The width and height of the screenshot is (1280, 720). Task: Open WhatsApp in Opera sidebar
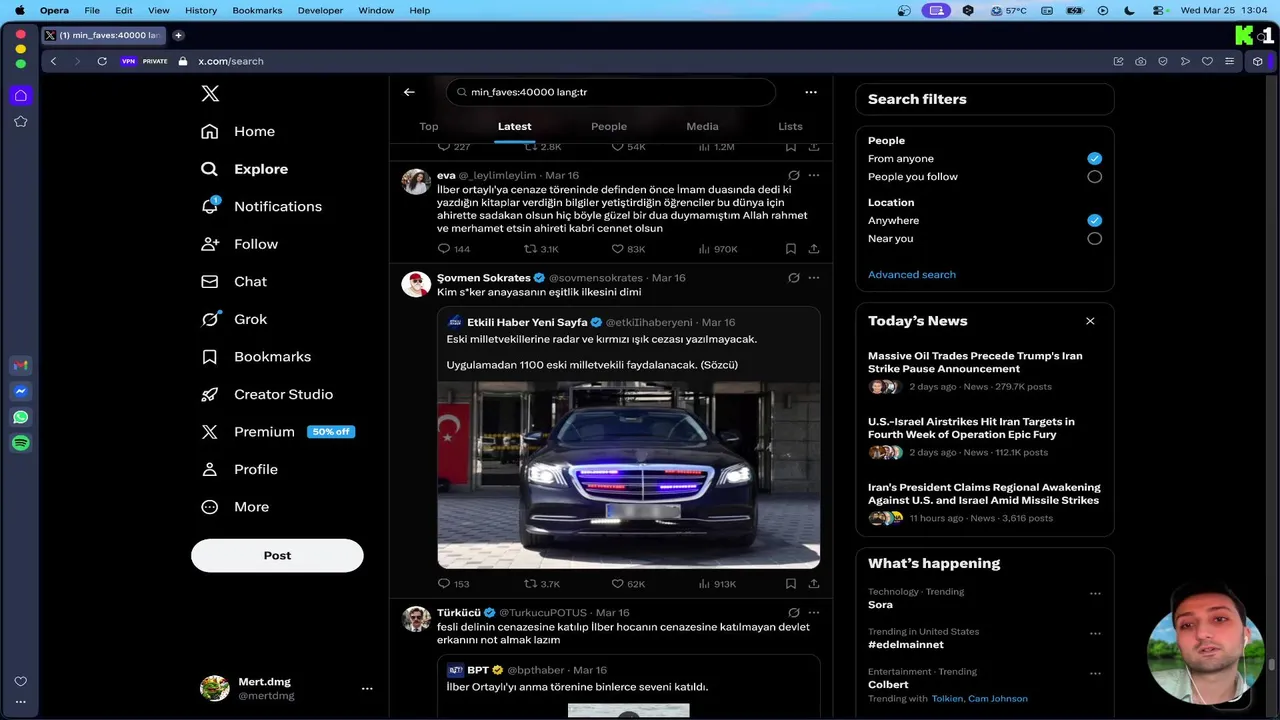(21, 417)
